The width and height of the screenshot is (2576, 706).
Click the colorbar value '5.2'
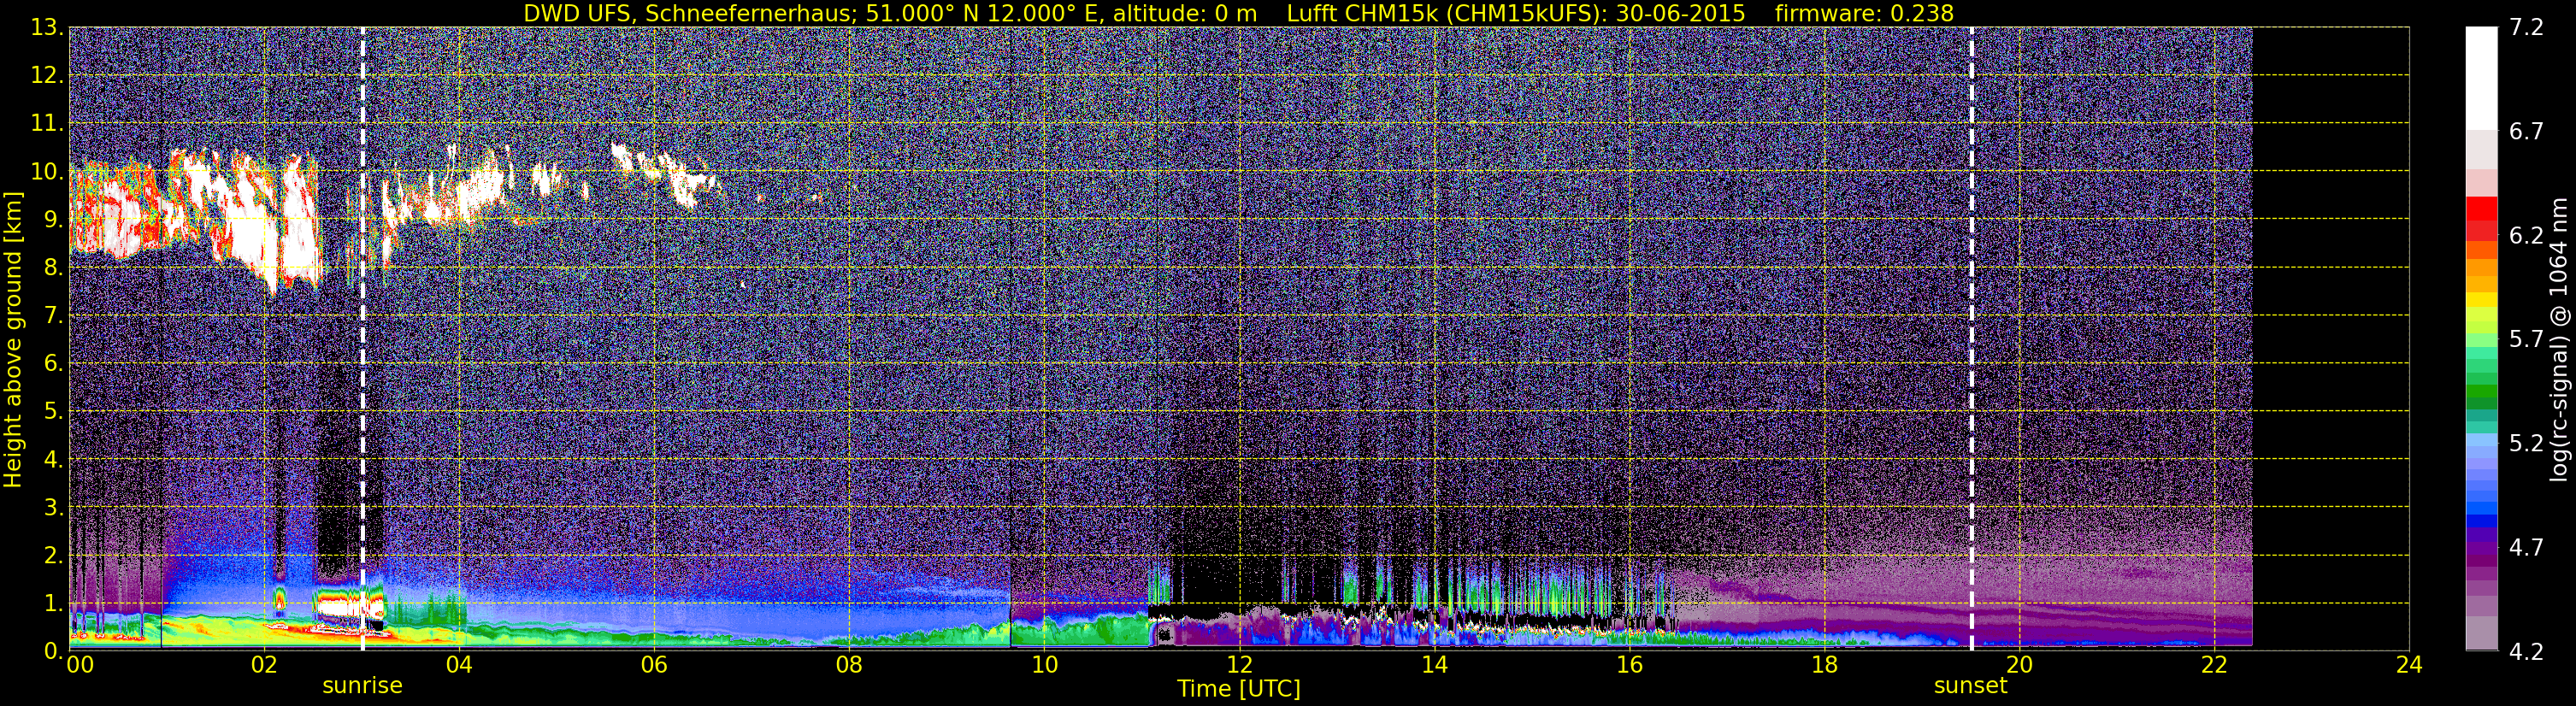tap(2526, 444)
